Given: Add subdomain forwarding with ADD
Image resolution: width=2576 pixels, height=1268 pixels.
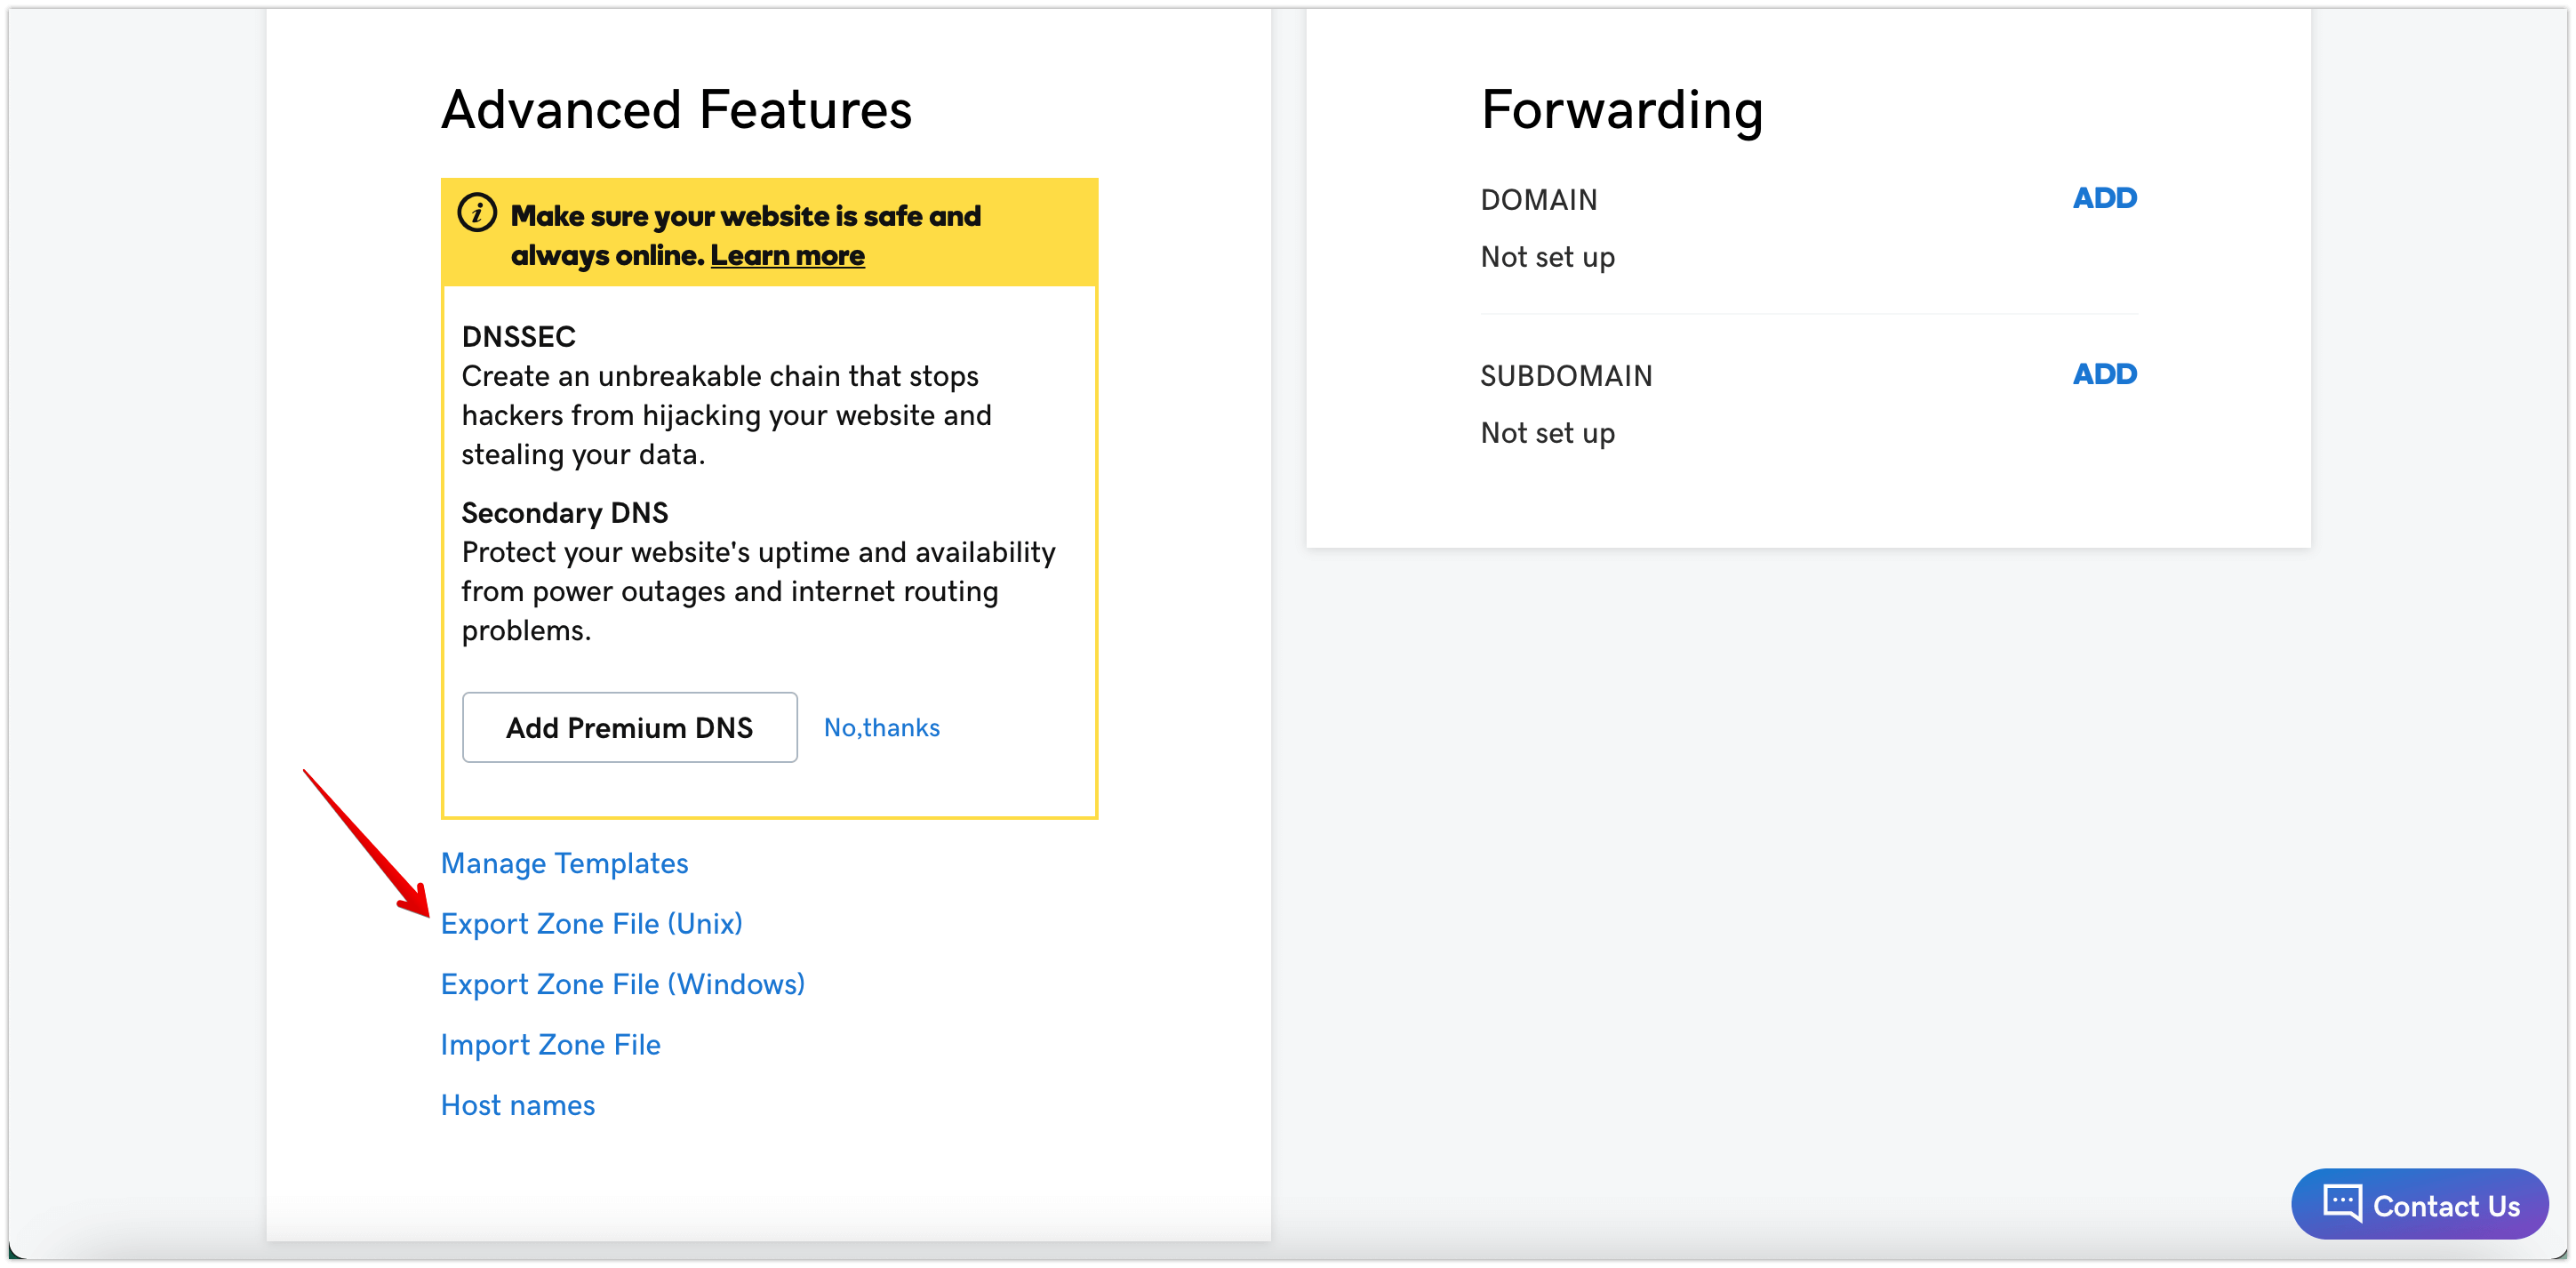Looking at the screenshot, I should [2105, 374].
